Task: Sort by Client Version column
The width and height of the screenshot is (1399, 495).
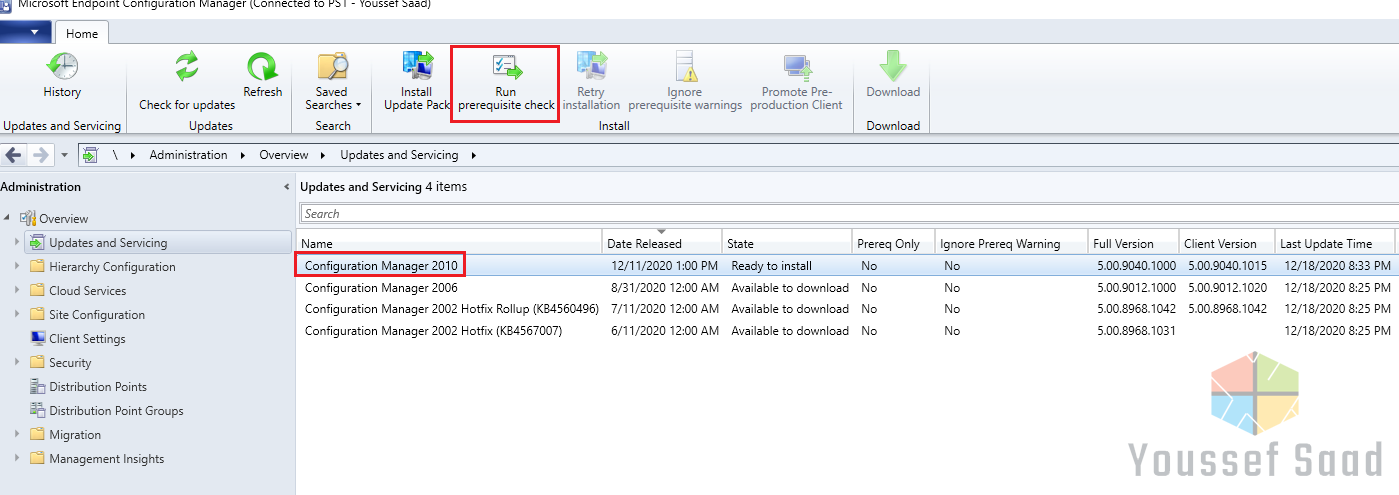Action: tap(1227, 243)
